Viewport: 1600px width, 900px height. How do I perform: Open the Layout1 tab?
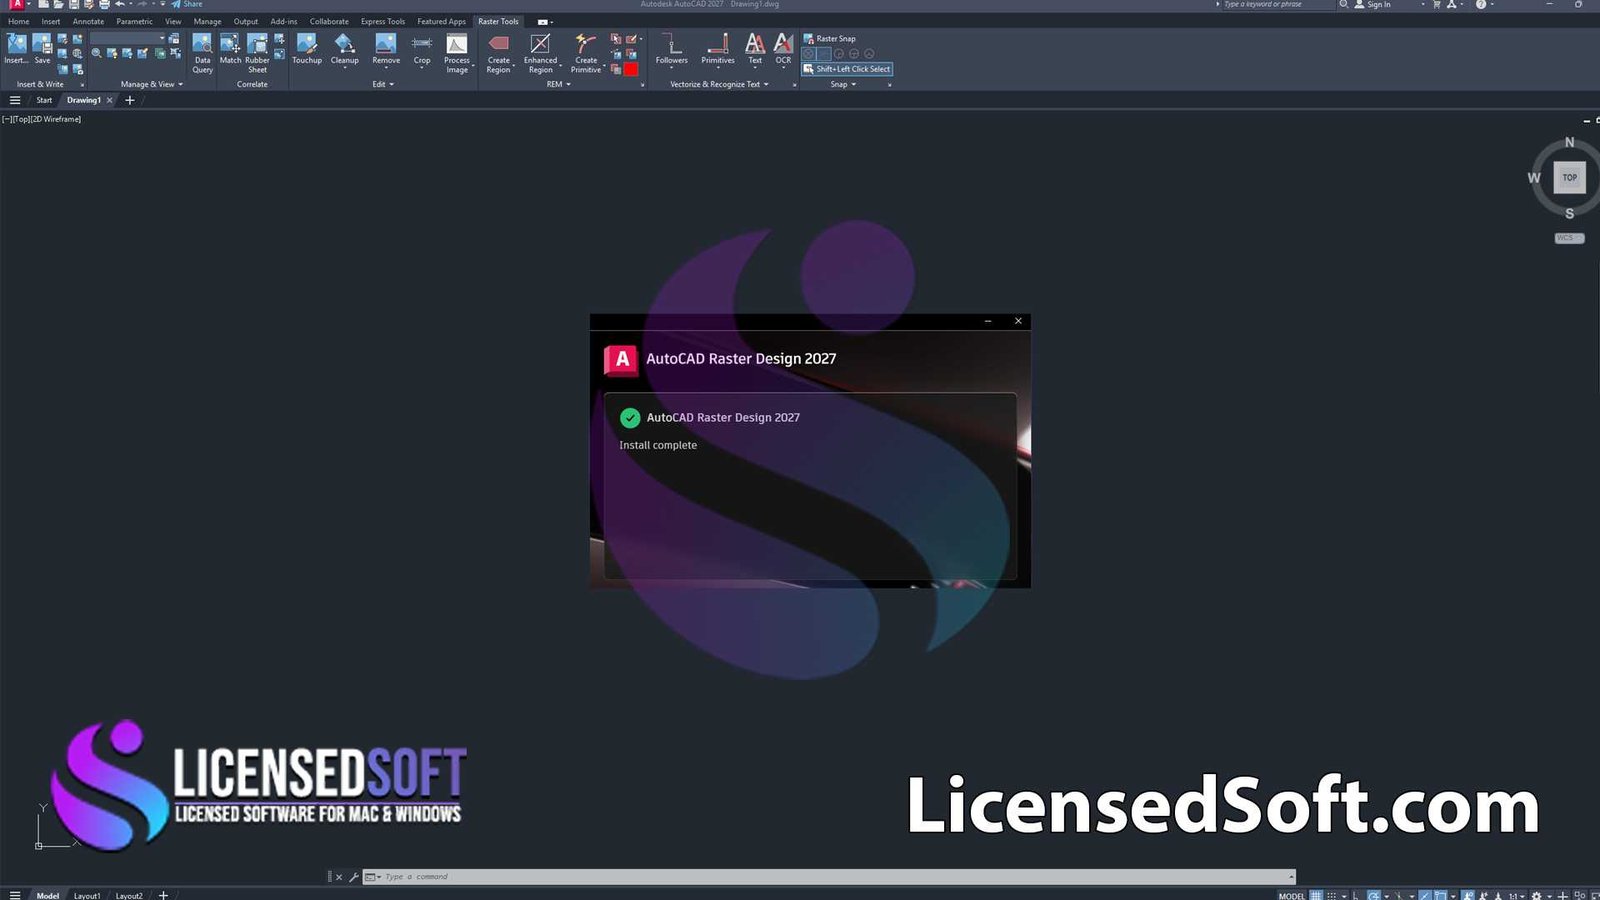pyautogui.click(x=88, y=895)
